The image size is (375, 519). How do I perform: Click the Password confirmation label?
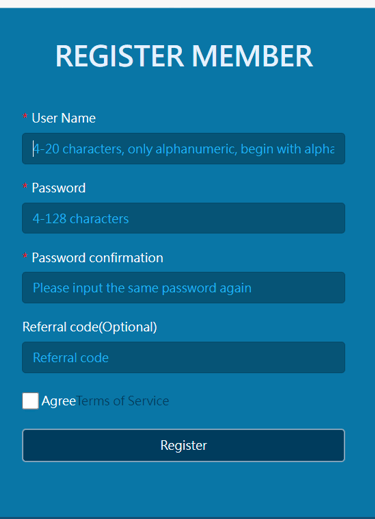pyautogui.click(x=97, y=258)
